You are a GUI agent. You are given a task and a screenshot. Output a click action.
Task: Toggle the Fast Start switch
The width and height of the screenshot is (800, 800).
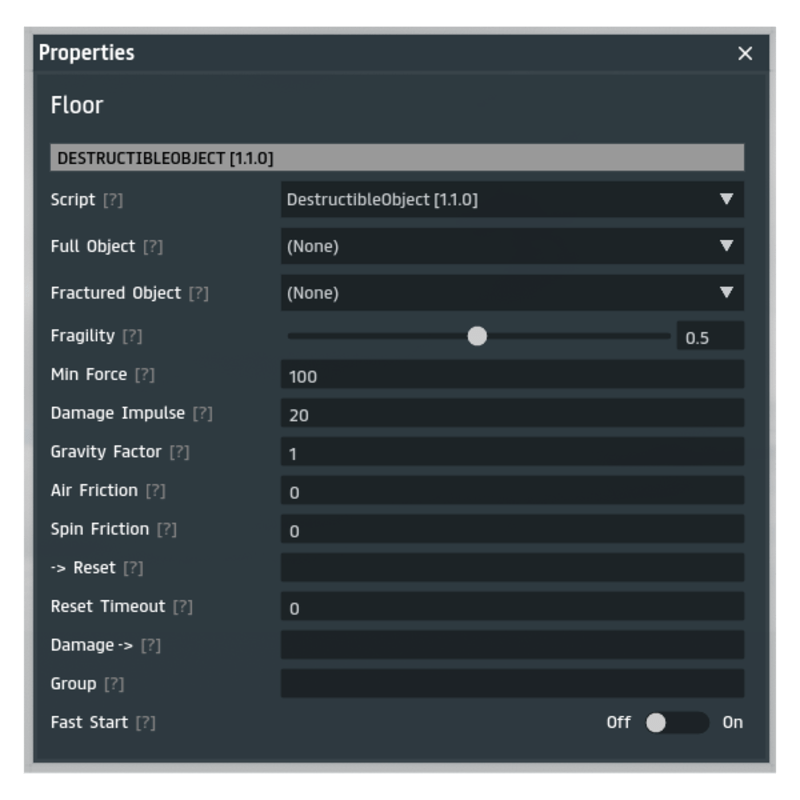coord(676,722)
